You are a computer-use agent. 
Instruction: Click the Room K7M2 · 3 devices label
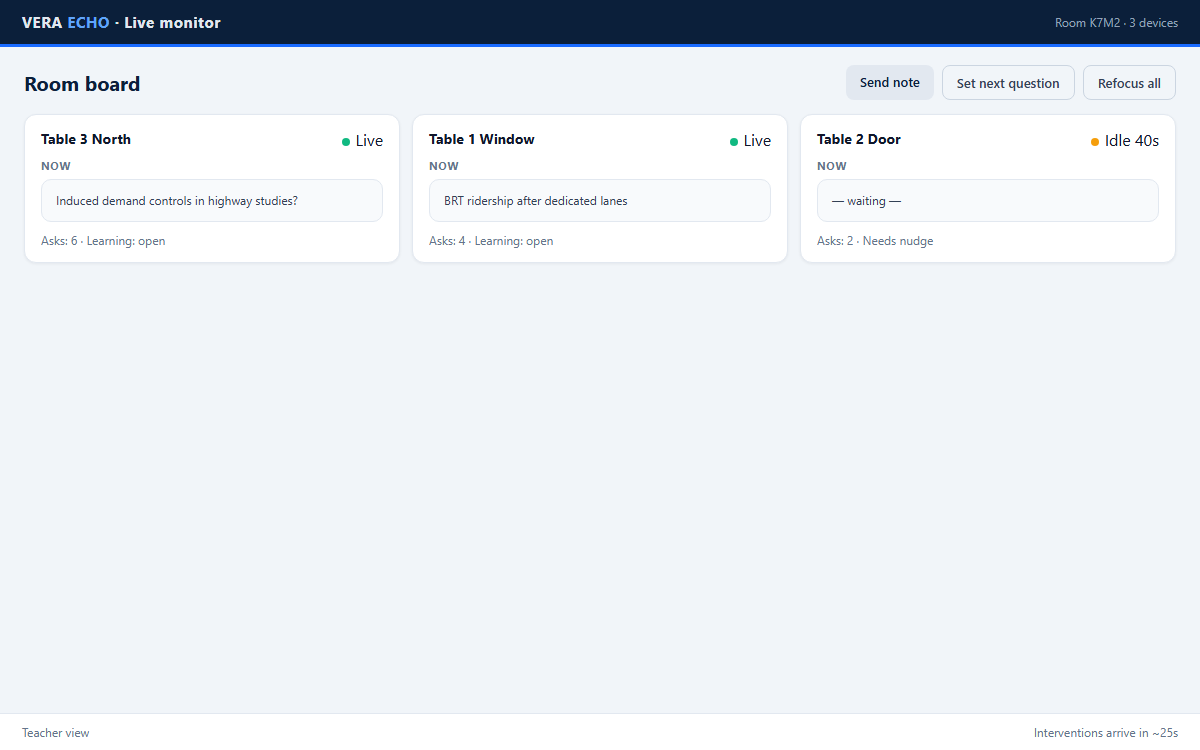pos(1116,23)
